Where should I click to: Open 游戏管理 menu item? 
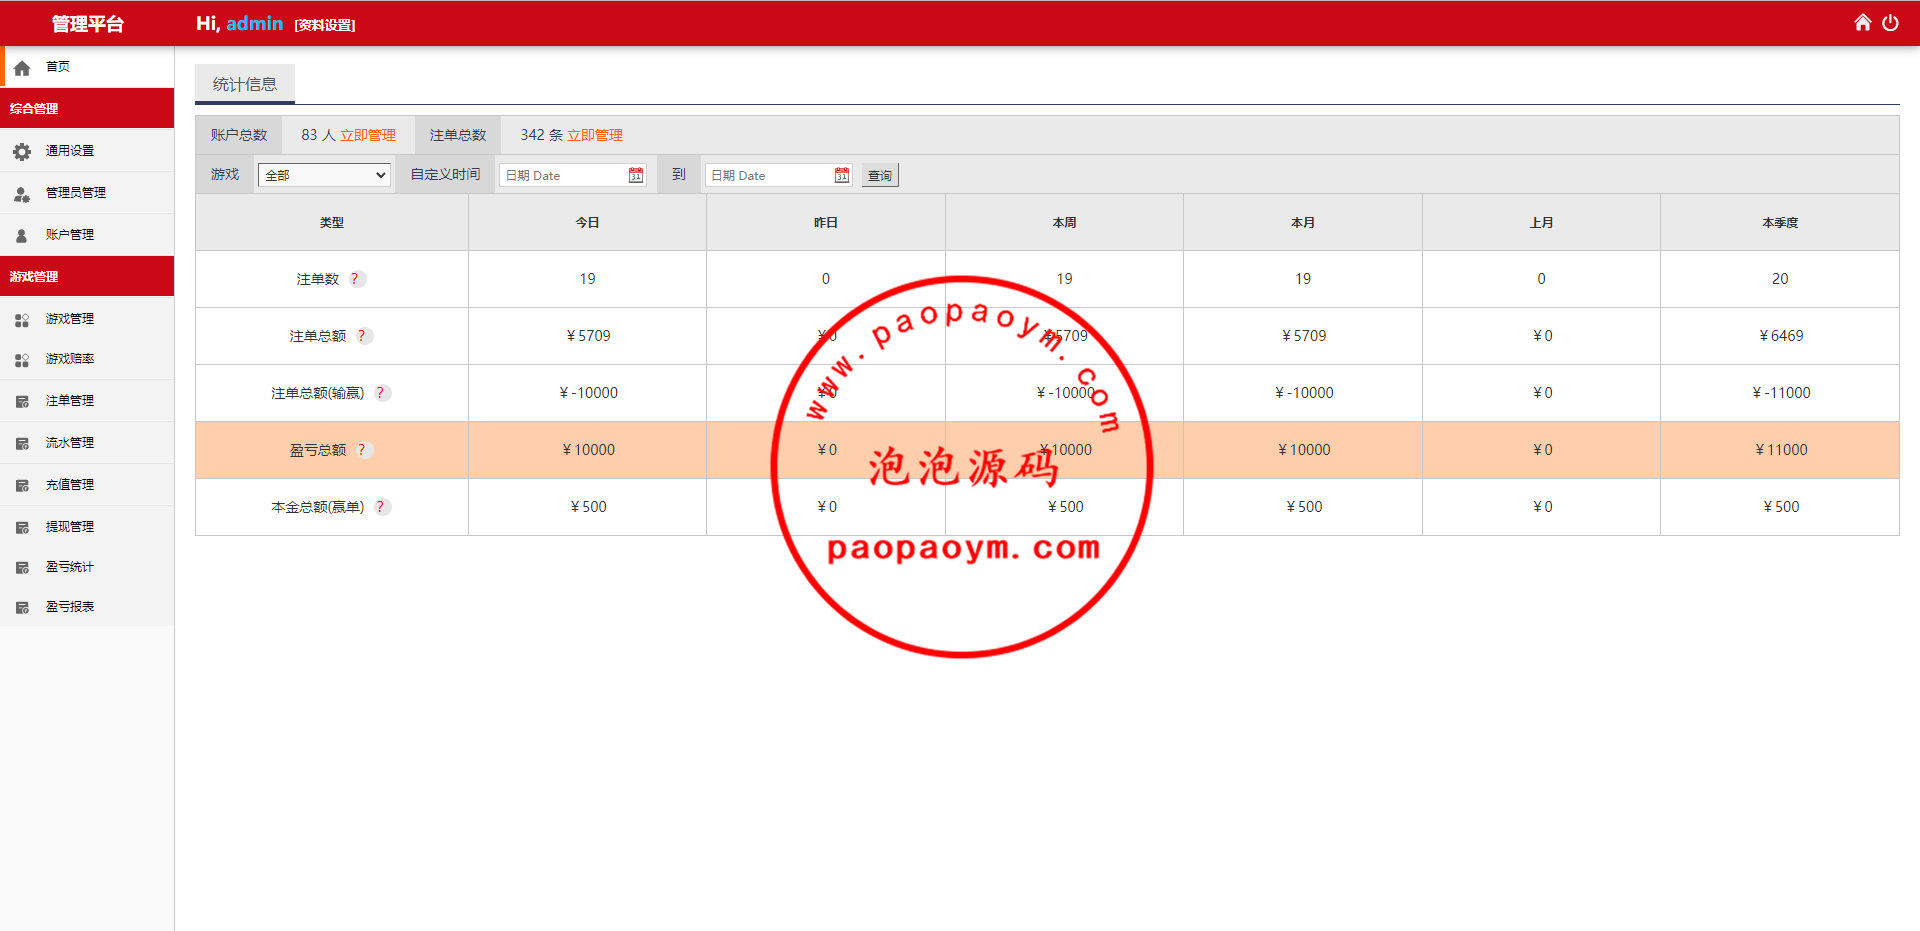tap(87, 319)
